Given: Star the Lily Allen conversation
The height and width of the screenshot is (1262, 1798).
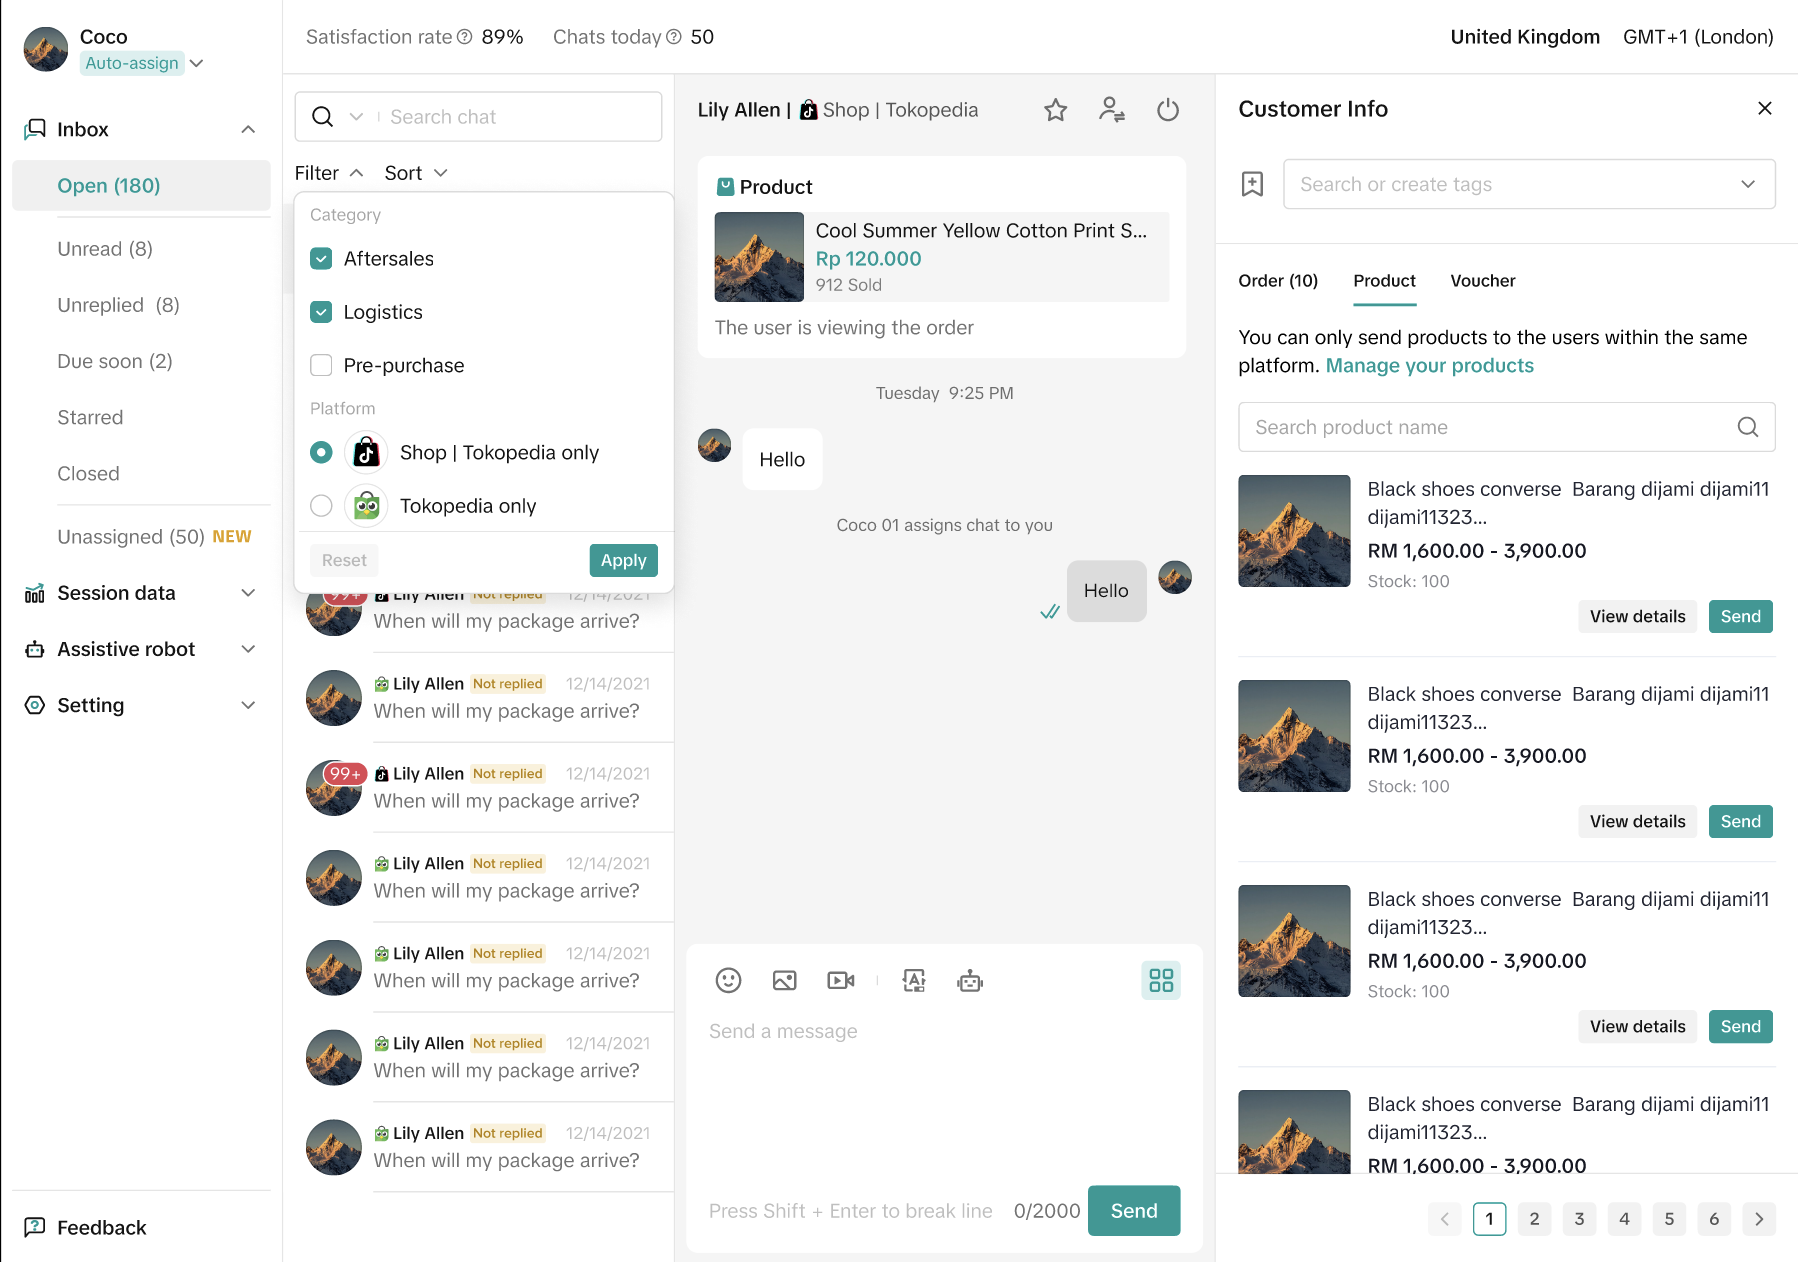Looking at the screenshot, I should [1056, 110].
